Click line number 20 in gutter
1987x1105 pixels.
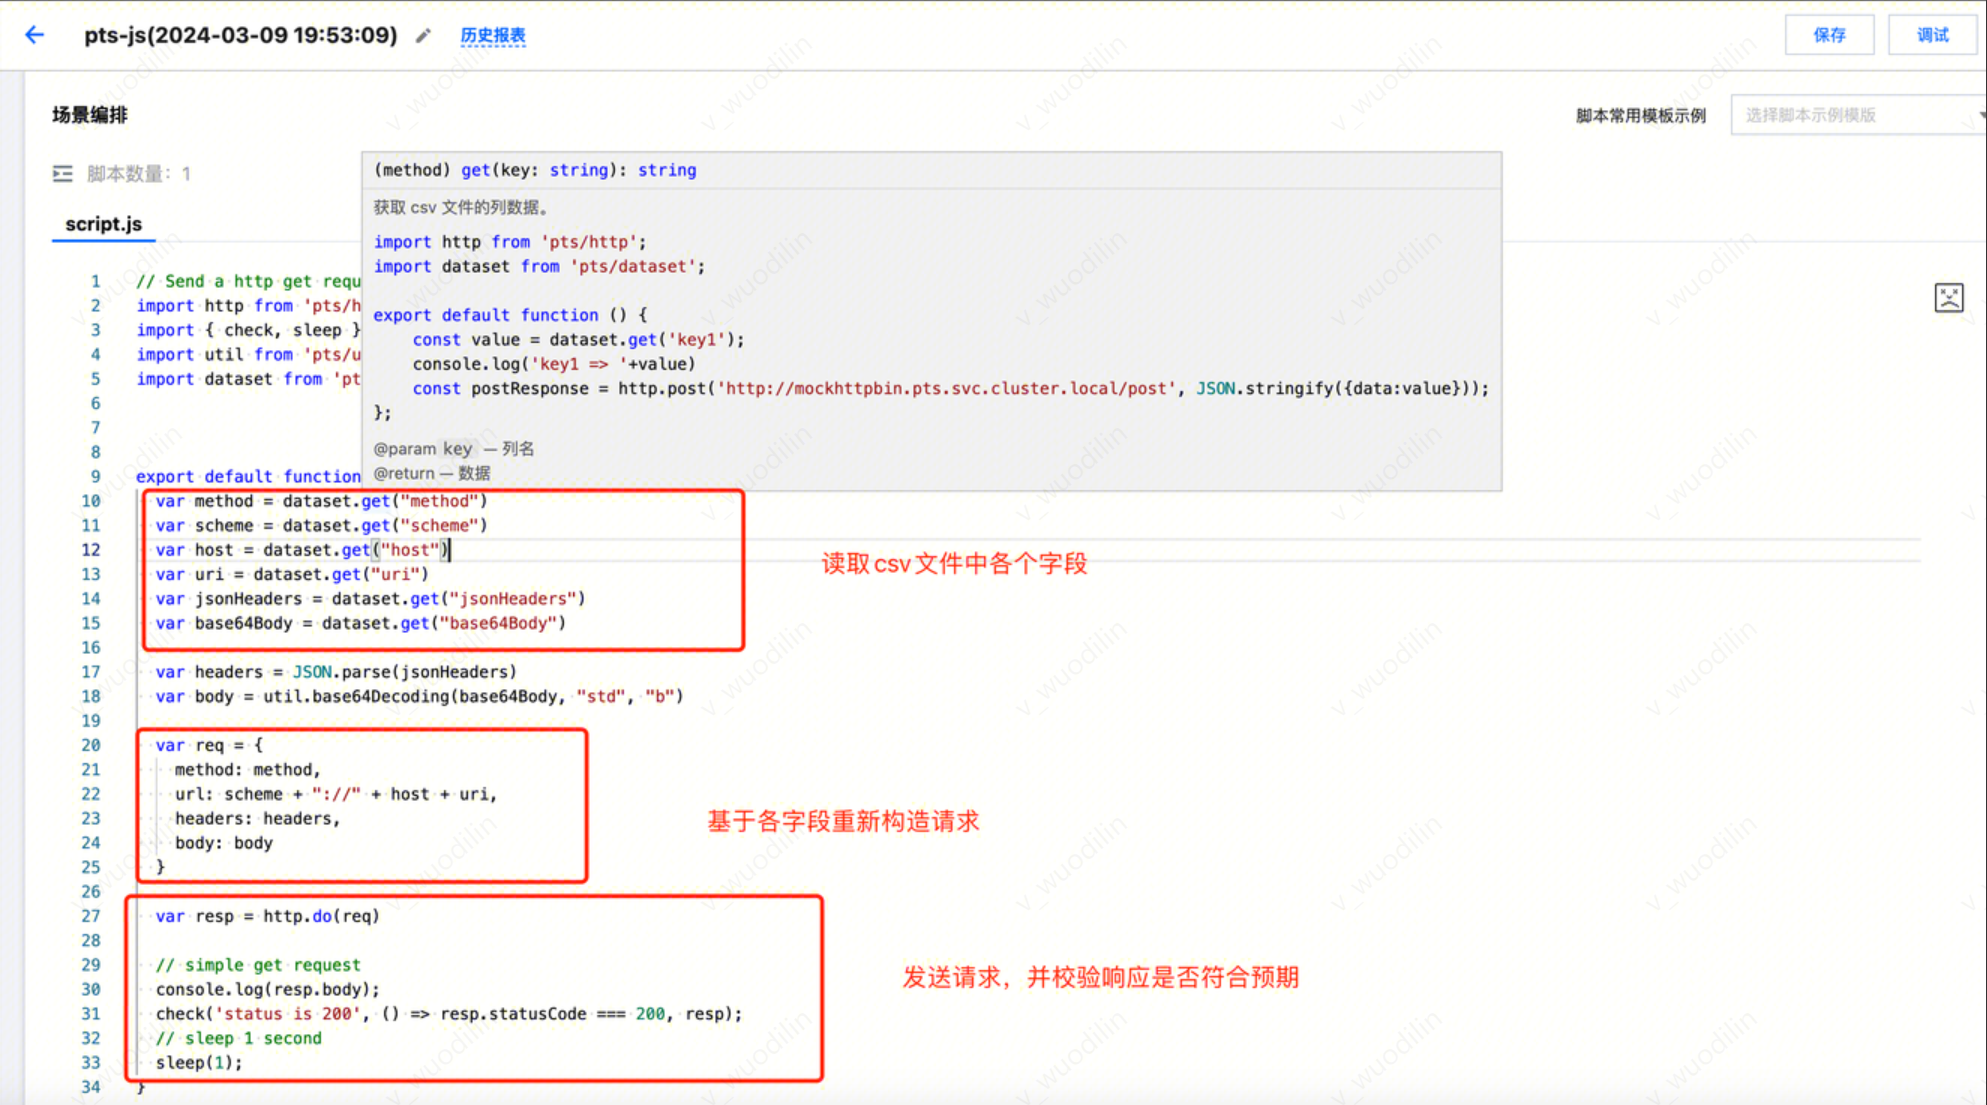[91, 745]
